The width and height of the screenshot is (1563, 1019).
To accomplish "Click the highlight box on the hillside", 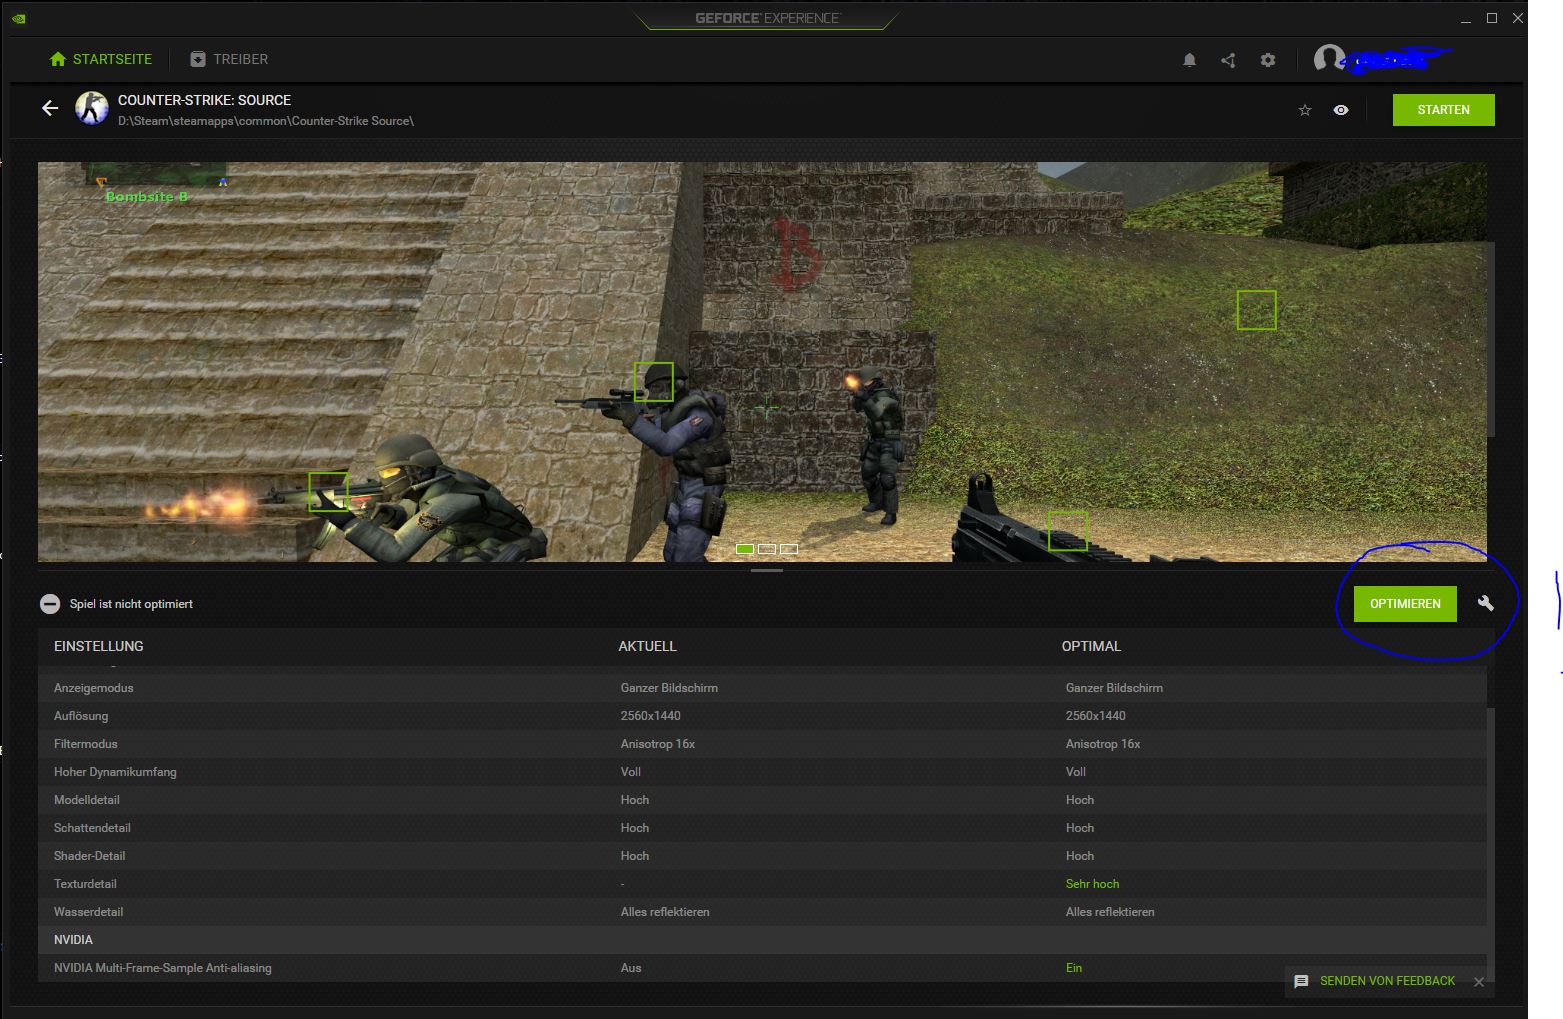I will coord(1256,310).
